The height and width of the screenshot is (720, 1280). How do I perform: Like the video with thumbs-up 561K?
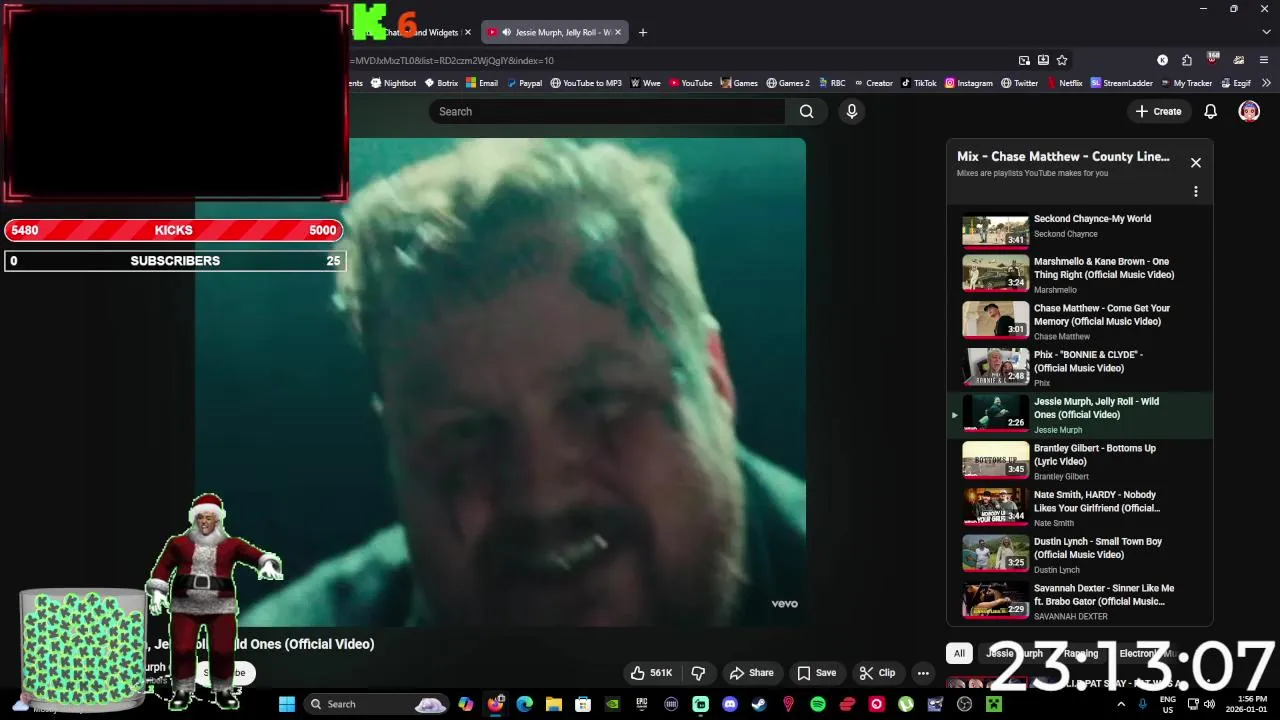[x=650, y=673]
